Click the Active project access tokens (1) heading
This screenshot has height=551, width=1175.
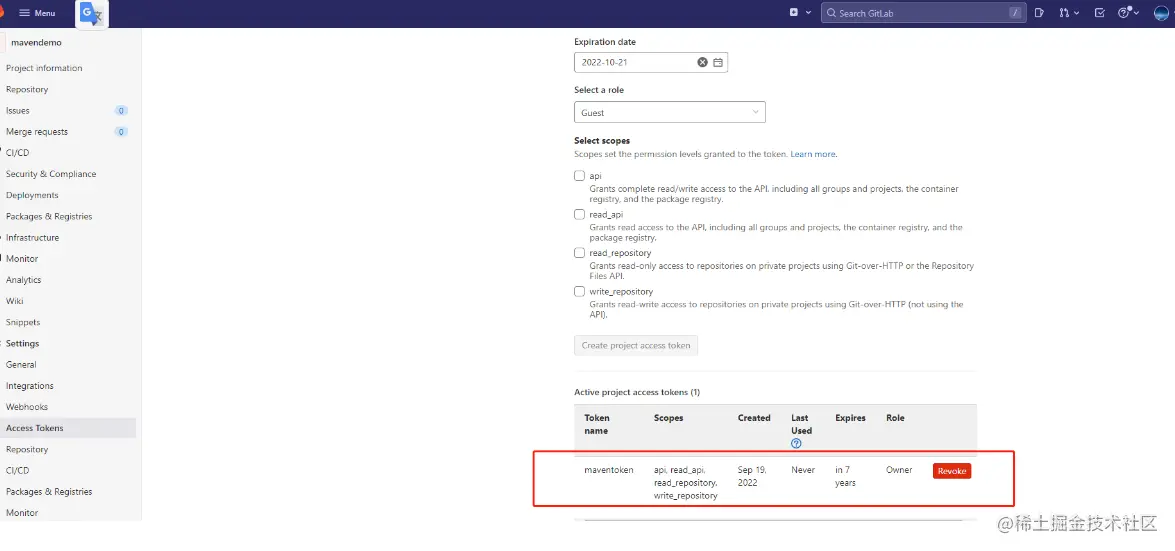click(637, 392)
